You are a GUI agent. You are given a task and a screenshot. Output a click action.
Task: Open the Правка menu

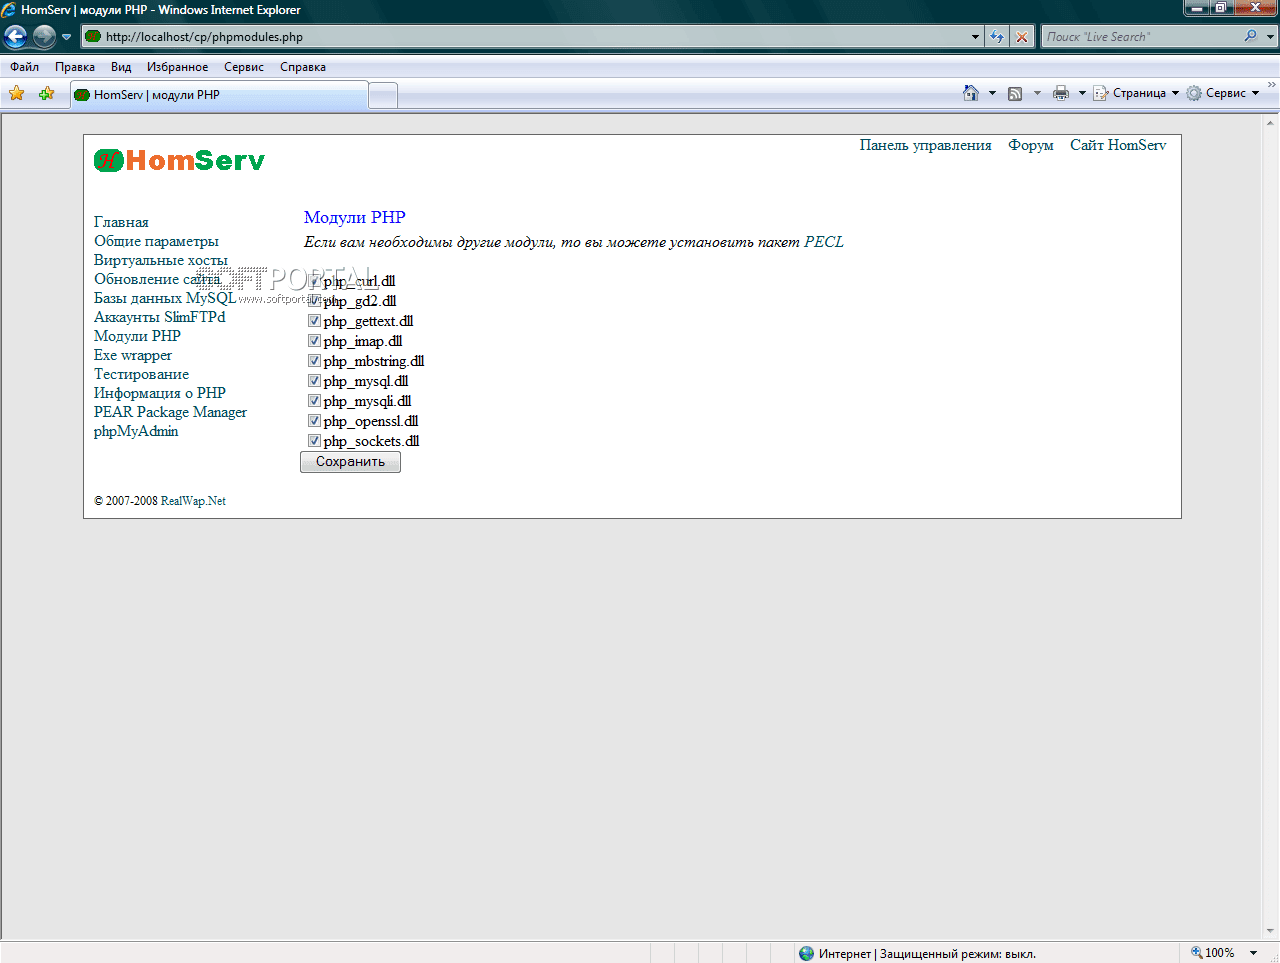[75, 67]
